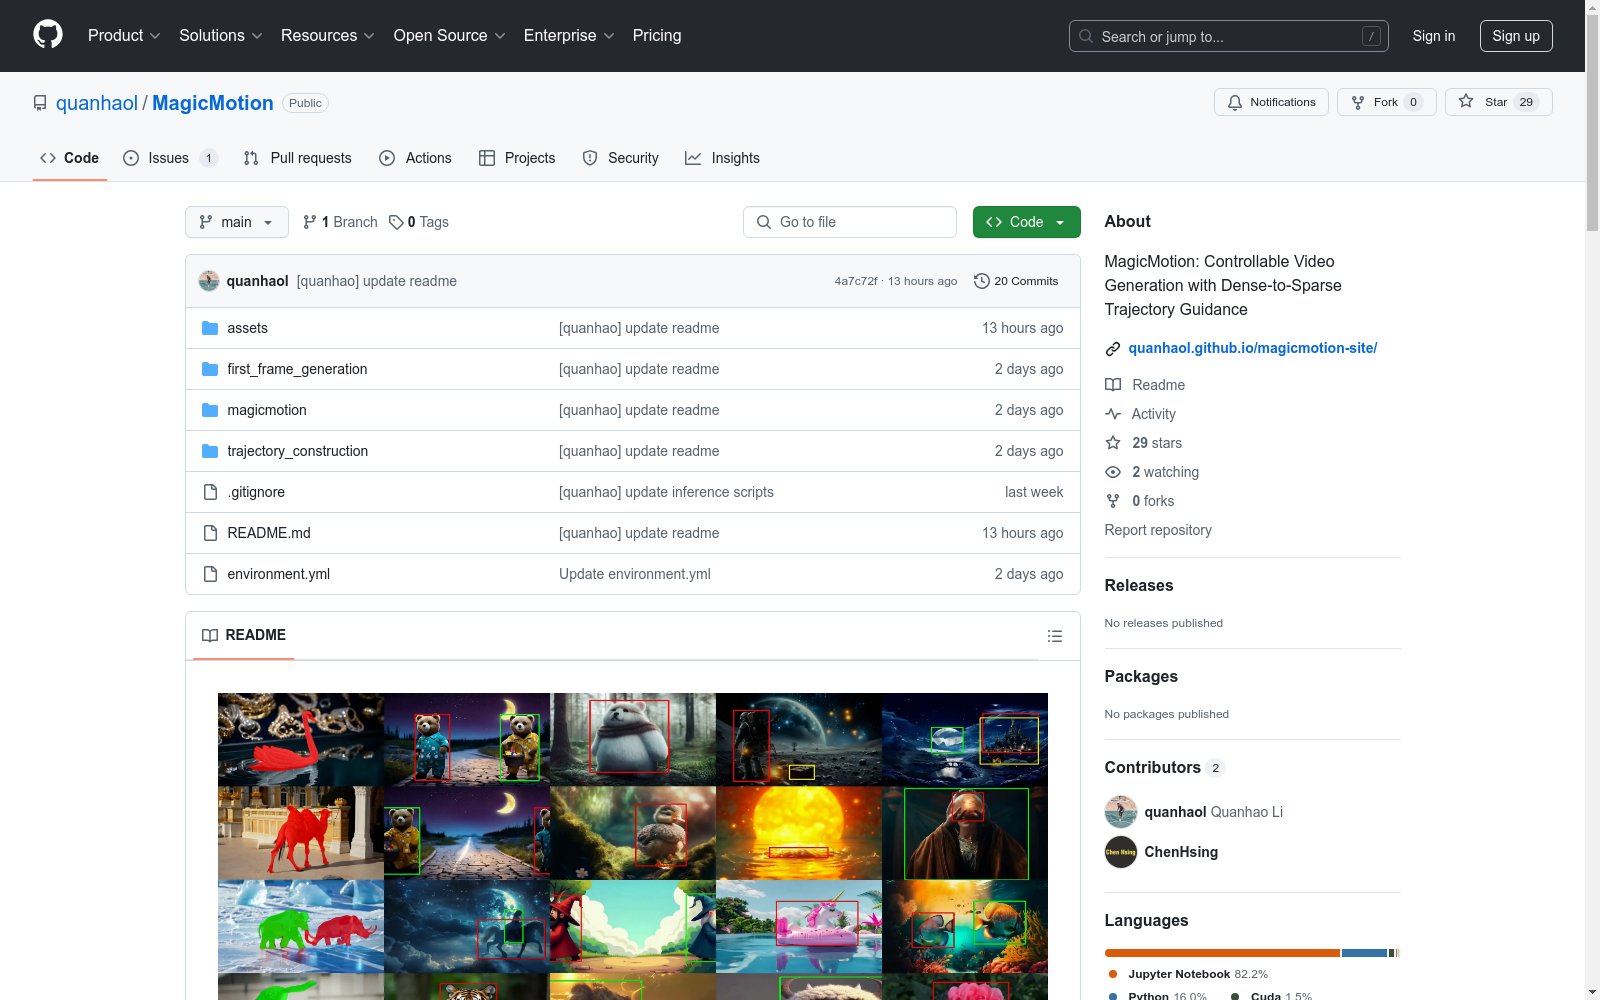Switch to the Insights tab
Screen dimensions: 1600x1000
[x=722, y=158]
